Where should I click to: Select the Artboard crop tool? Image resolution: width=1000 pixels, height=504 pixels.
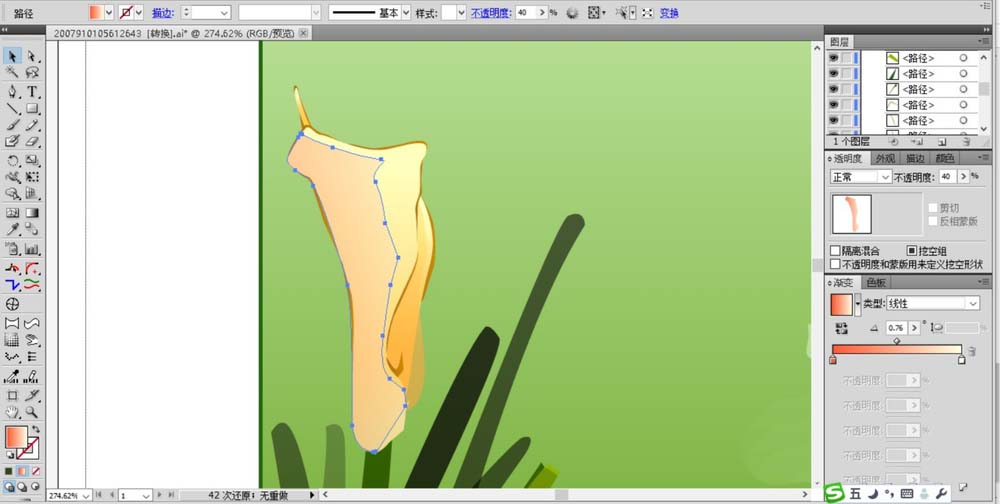(x=12, y=396)
